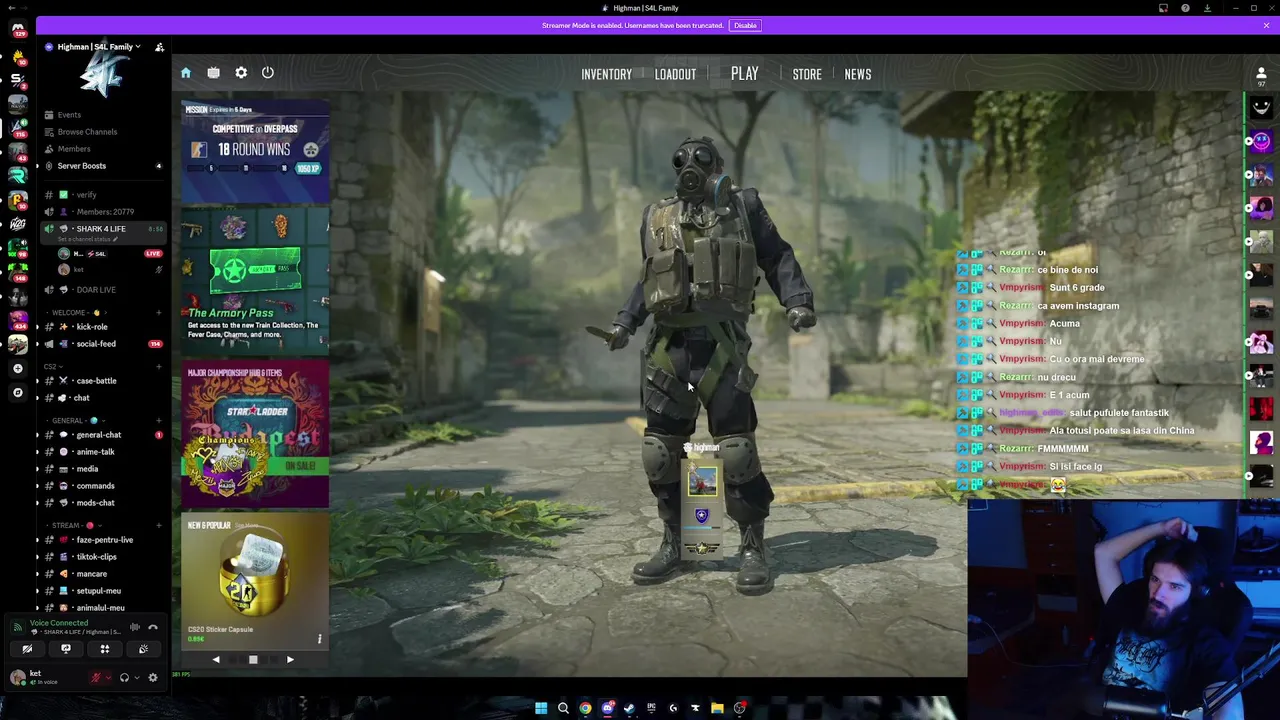
Task: Dismiss the Streamer Mode banner
Action: pos(1266,25)
